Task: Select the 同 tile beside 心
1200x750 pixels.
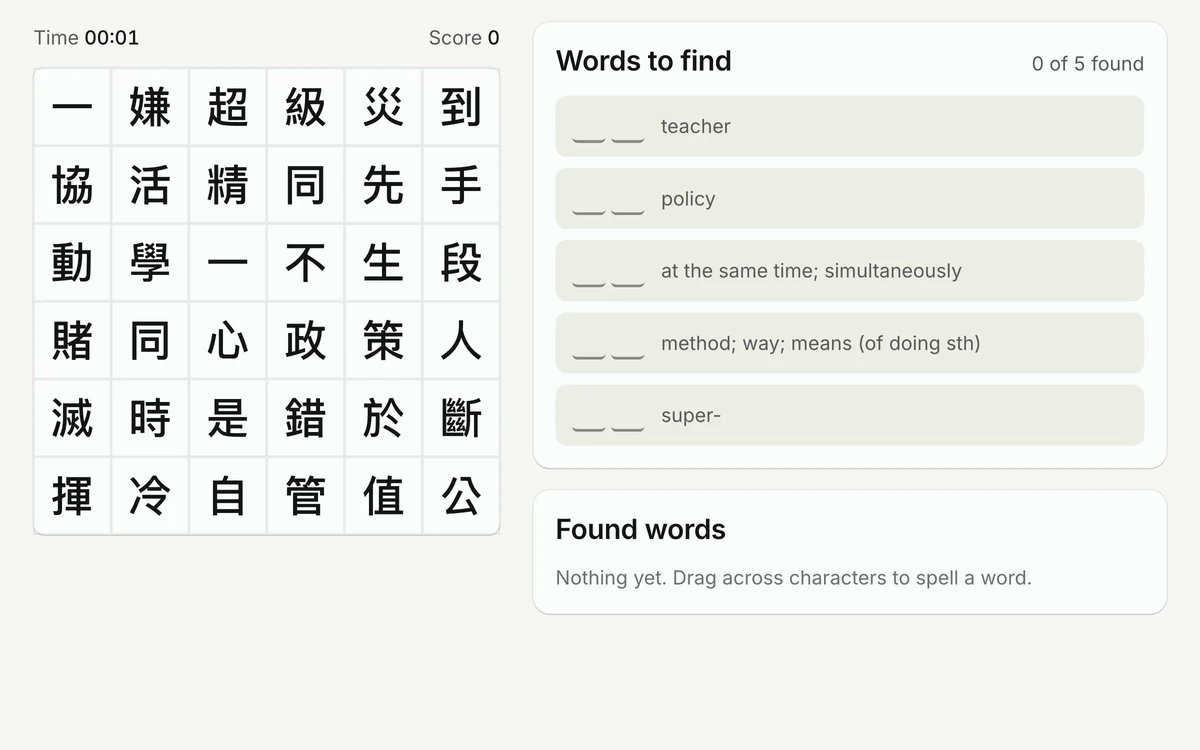Action: (x=150, y=341)
